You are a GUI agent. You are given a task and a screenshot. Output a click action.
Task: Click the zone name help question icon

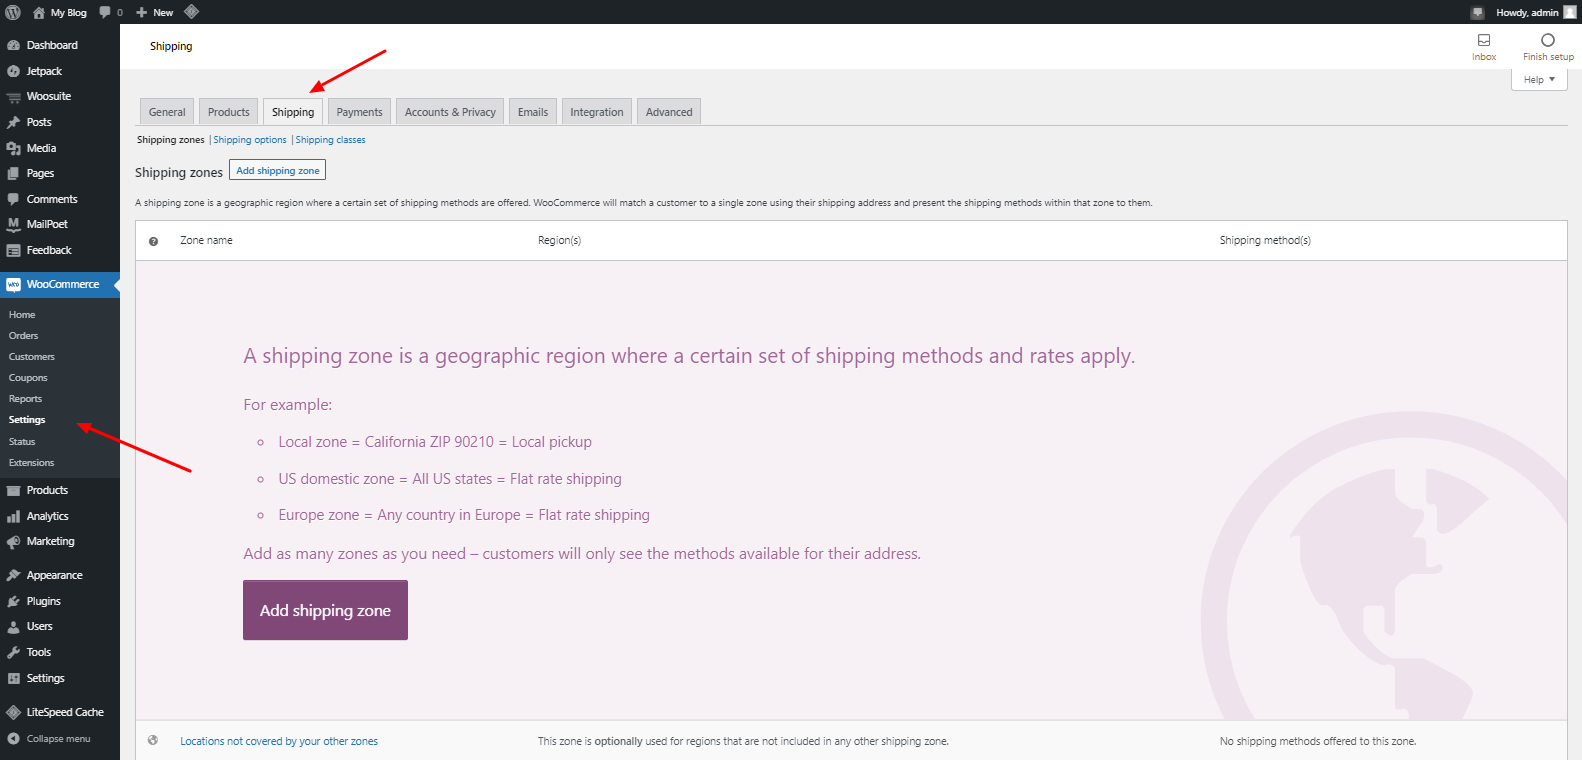(153, 241)
